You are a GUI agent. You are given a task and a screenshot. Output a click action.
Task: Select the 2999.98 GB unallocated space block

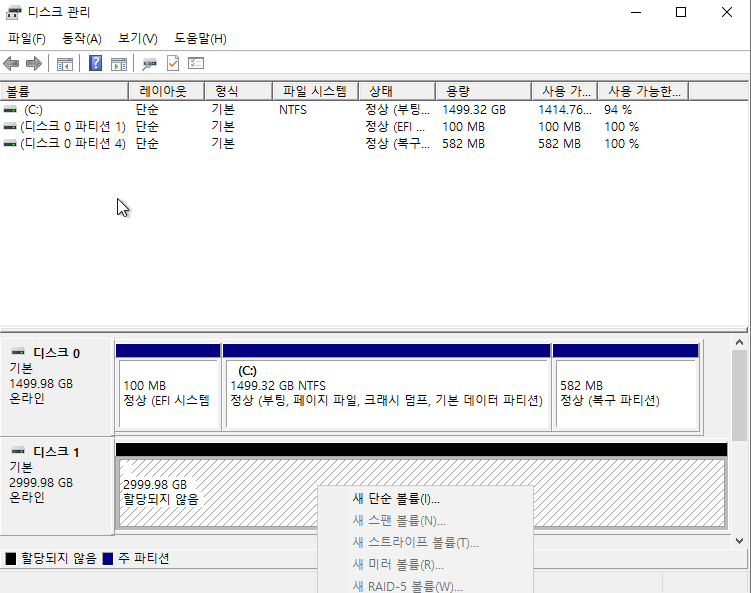pyautogui.click(x=421, y=485)
